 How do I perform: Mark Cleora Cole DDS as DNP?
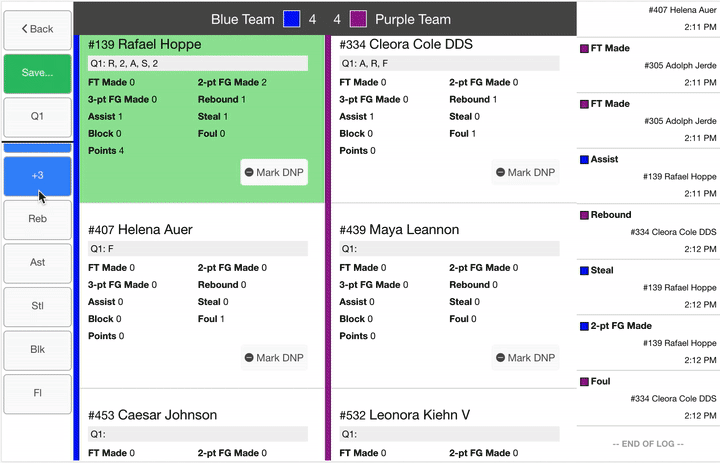click(x=525, y=172)
